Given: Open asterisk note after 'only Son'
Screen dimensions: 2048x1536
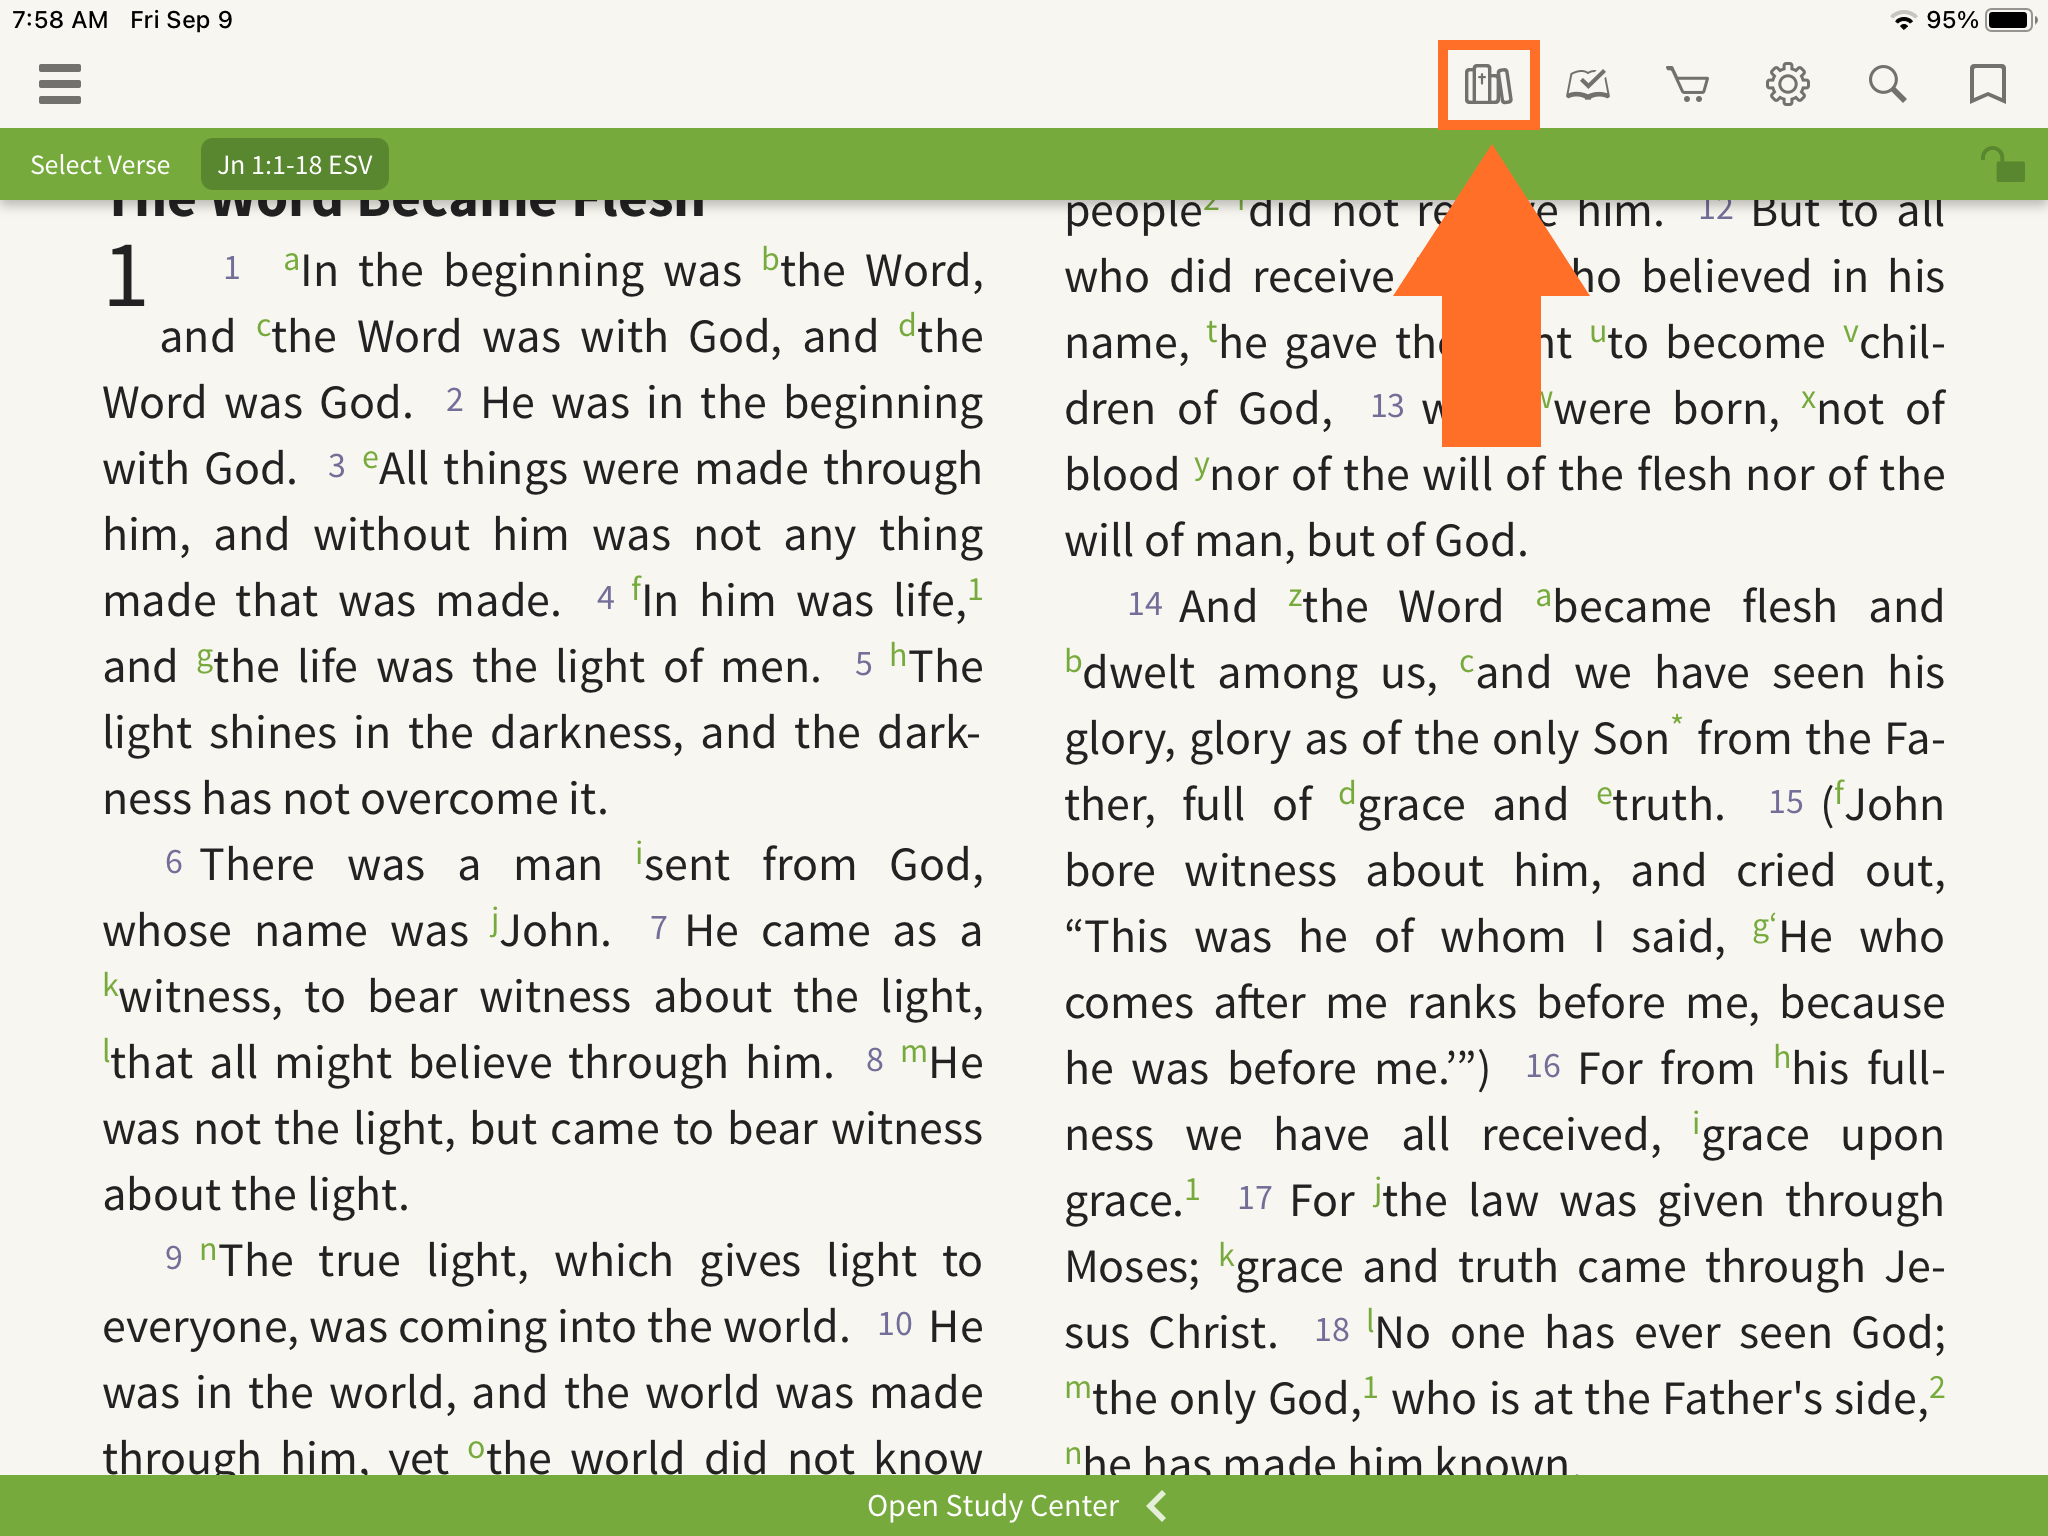Looking at the screenshot, I should (x=1677, y=722).
